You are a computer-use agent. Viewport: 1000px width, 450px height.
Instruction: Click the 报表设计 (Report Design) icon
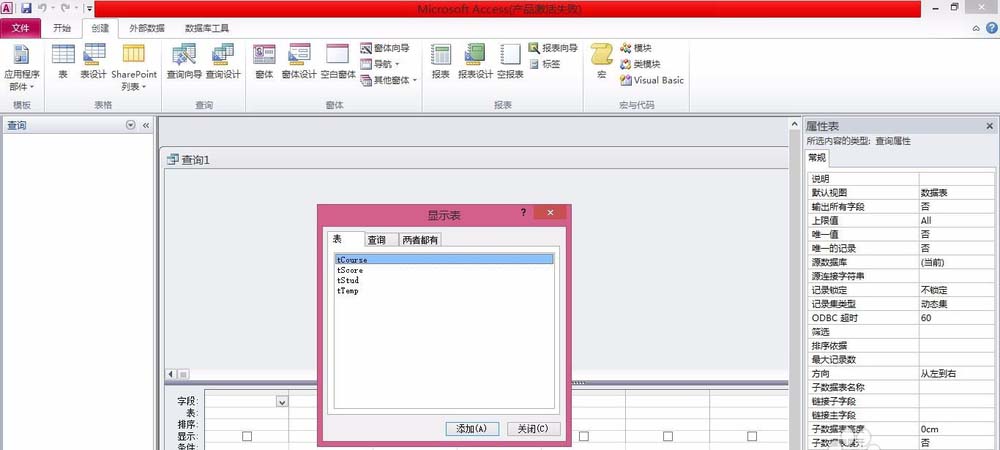pos(475,61)
